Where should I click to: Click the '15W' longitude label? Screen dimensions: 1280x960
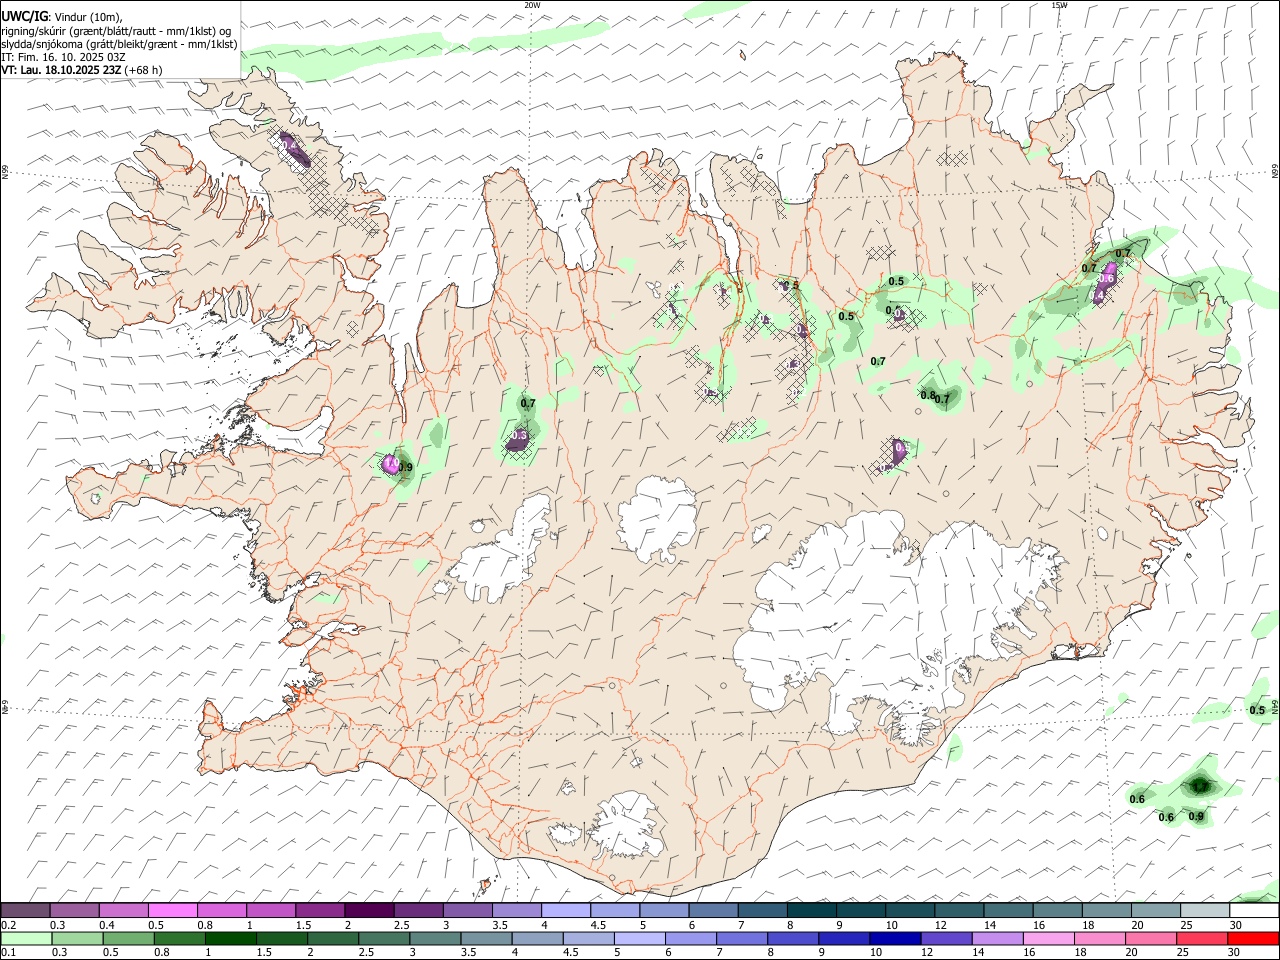(x=1058, y=5)
